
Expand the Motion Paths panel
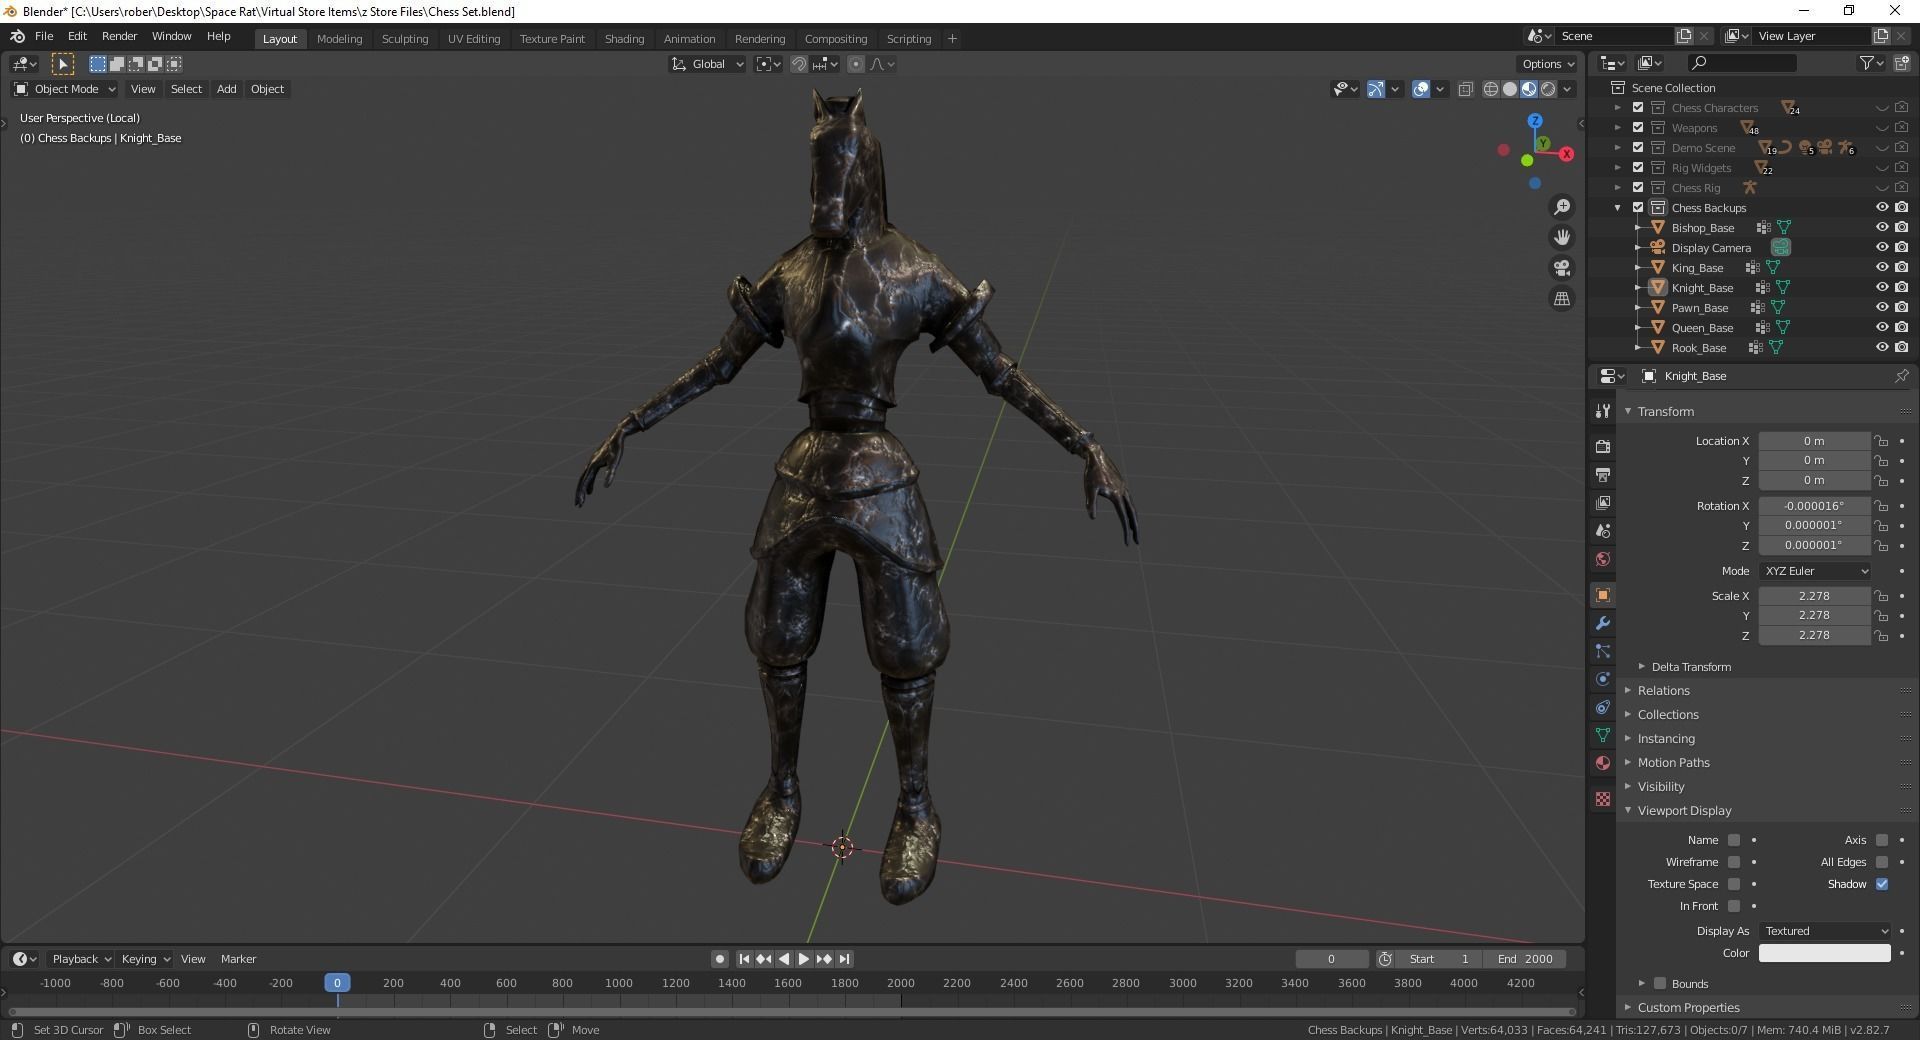(1628, 763)
